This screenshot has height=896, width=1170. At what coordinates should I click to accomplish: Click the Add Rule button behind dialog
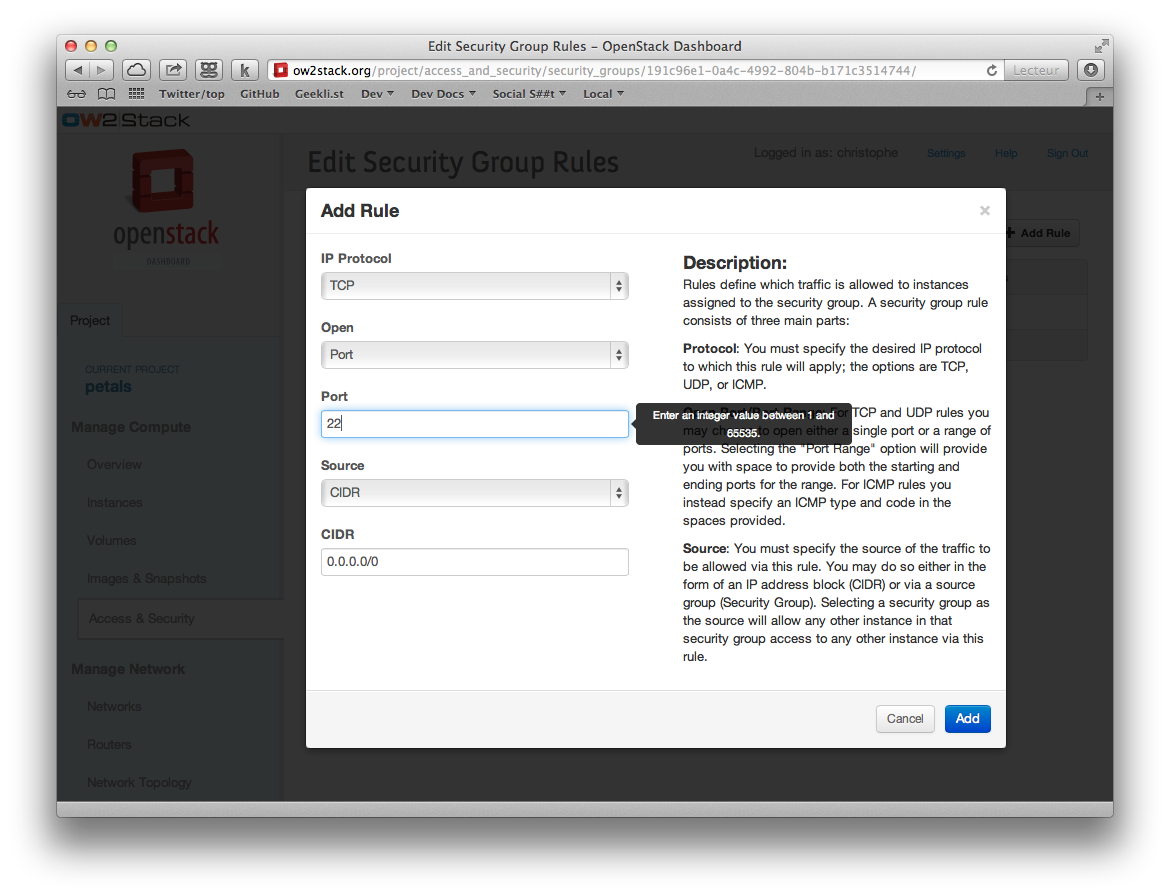pos(1041,233)
